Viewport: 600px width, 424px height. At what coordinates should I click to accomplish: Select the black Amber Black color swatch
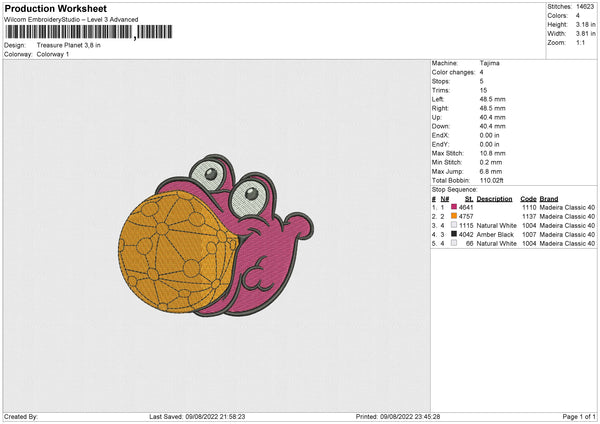(x=454, y=234)
